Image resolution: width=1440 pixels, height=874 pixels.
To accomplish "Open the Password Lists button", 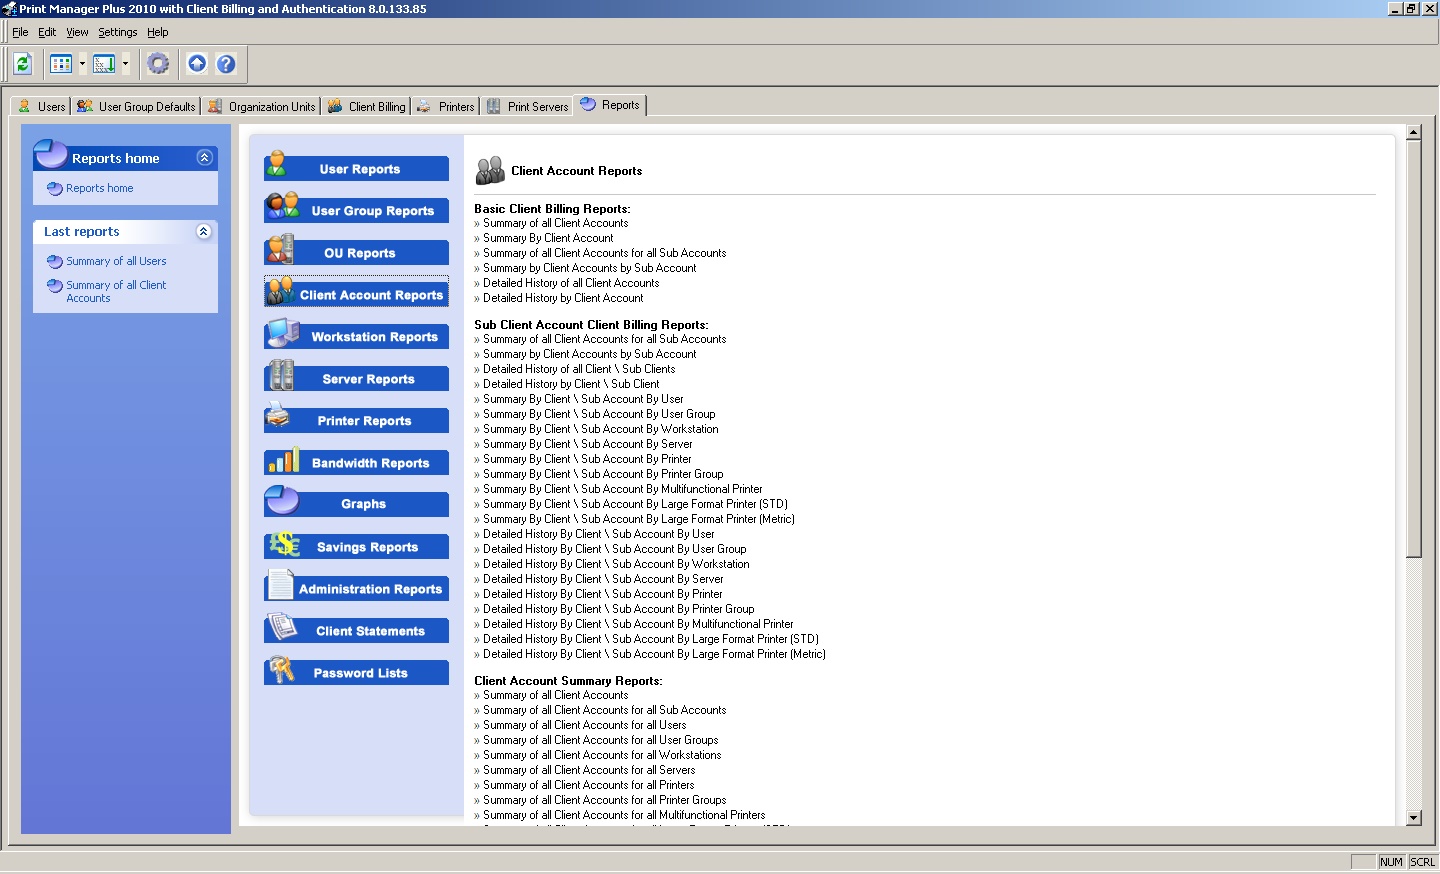I will pyautogui.click(x=357, y=673).
